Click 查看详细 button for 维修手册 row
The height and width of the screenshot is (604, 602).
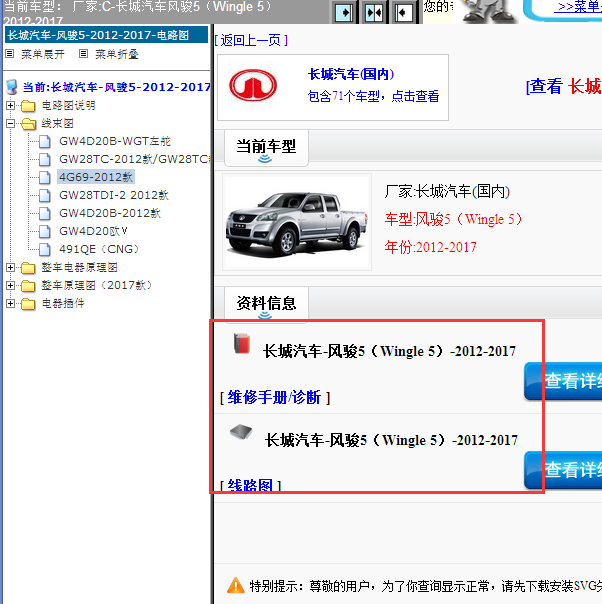click(x=563, y=381)
